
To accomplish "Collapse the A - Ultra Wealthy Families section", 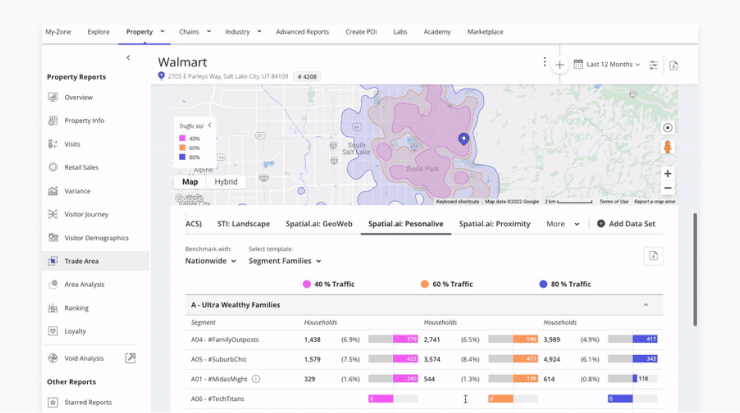I will tap(646, 305).
